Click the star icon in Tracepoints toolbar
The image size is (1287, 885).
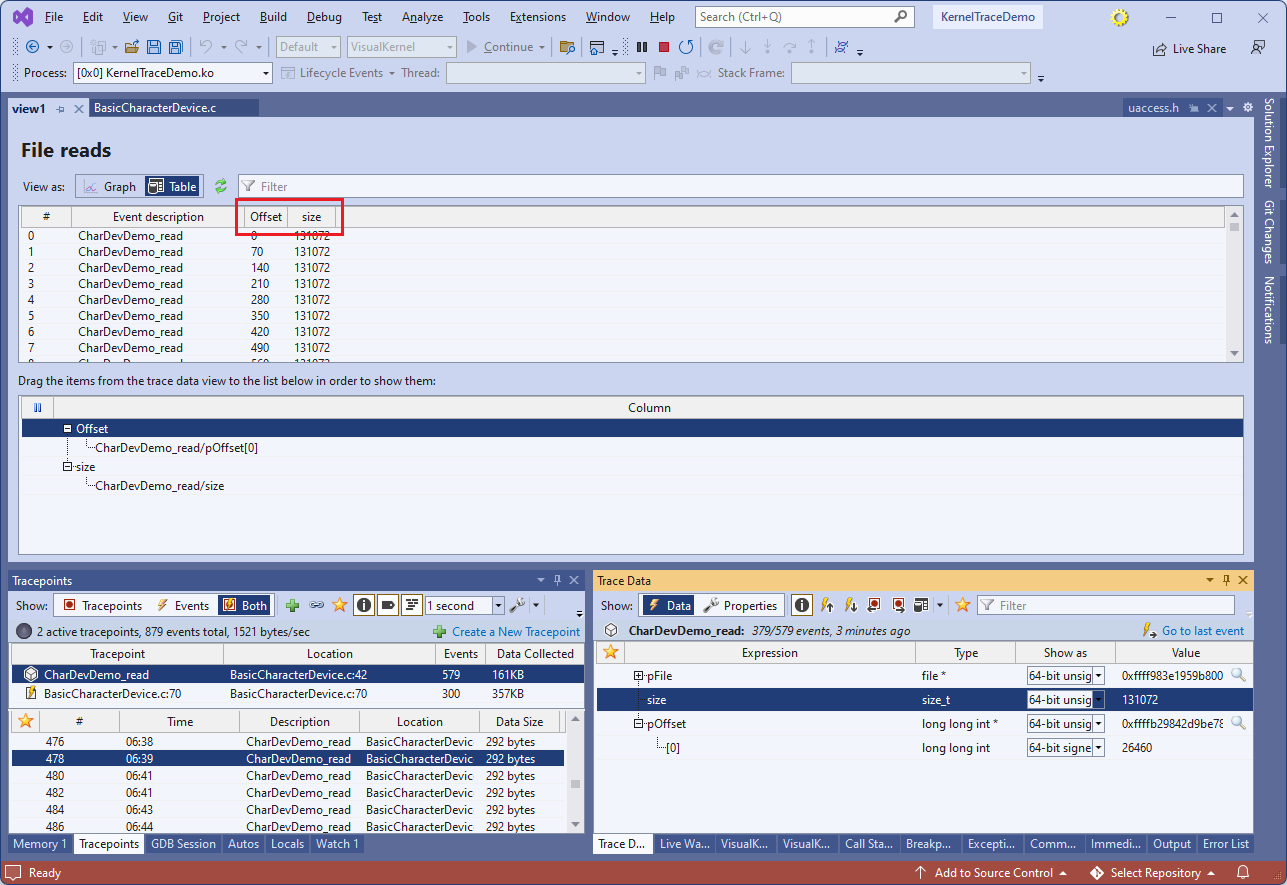(x=340, y=605)
